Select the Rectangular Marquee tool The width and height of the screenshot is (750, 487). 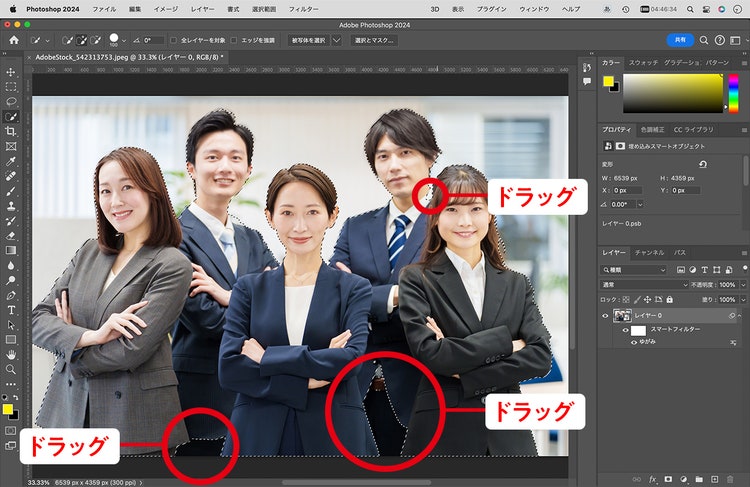(x=11, y=87)
